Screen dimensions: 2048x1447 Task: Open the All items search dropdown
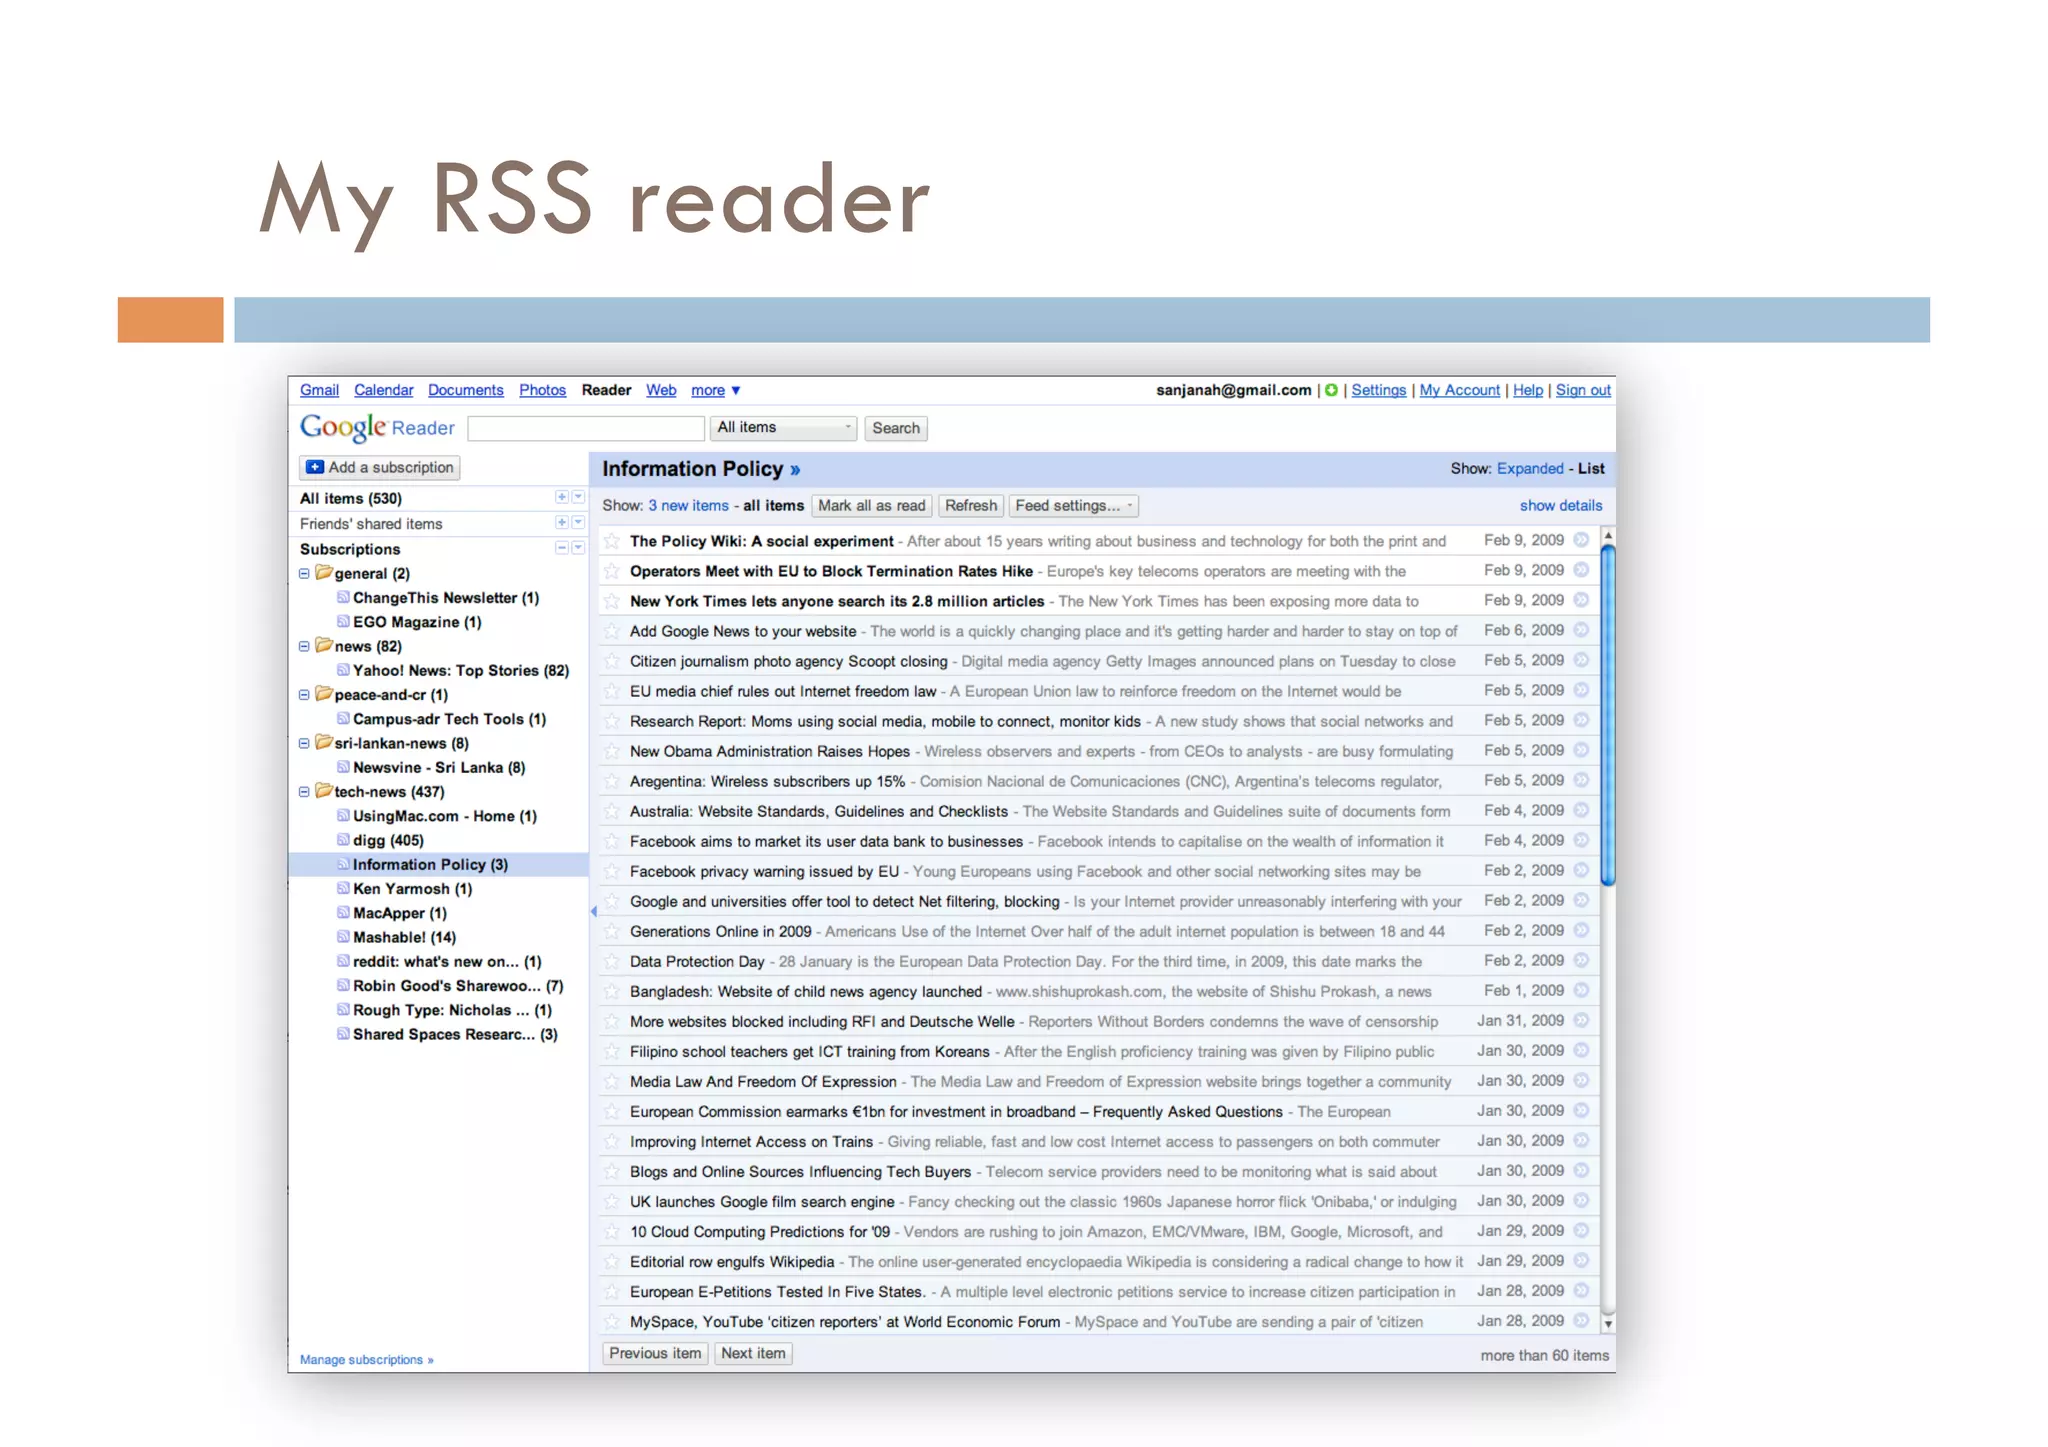tap(784, 428)
